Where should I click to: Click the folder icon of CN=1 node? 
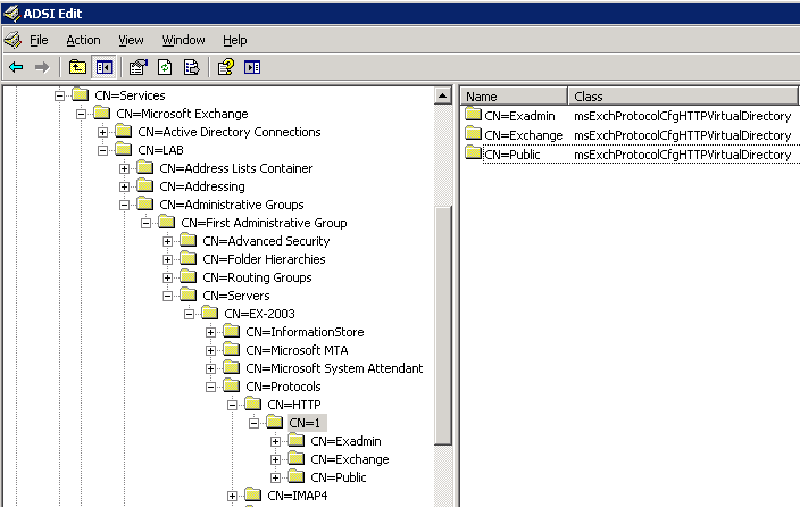pos(274,421)
